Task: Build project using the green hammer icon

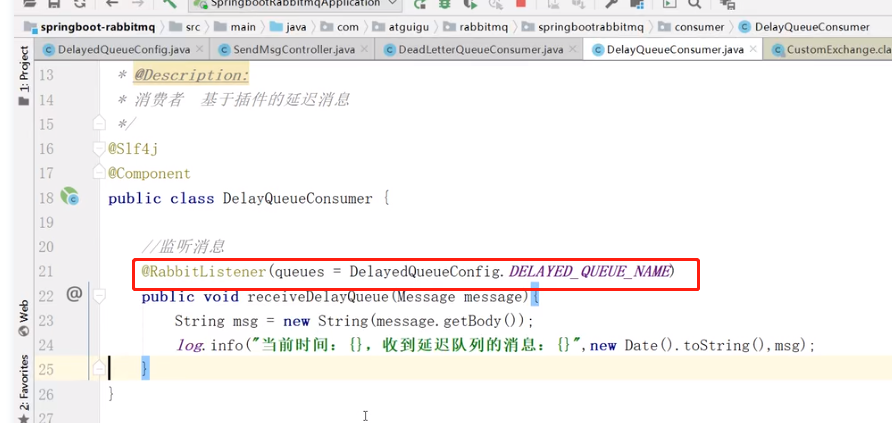Action: point(169,3)
